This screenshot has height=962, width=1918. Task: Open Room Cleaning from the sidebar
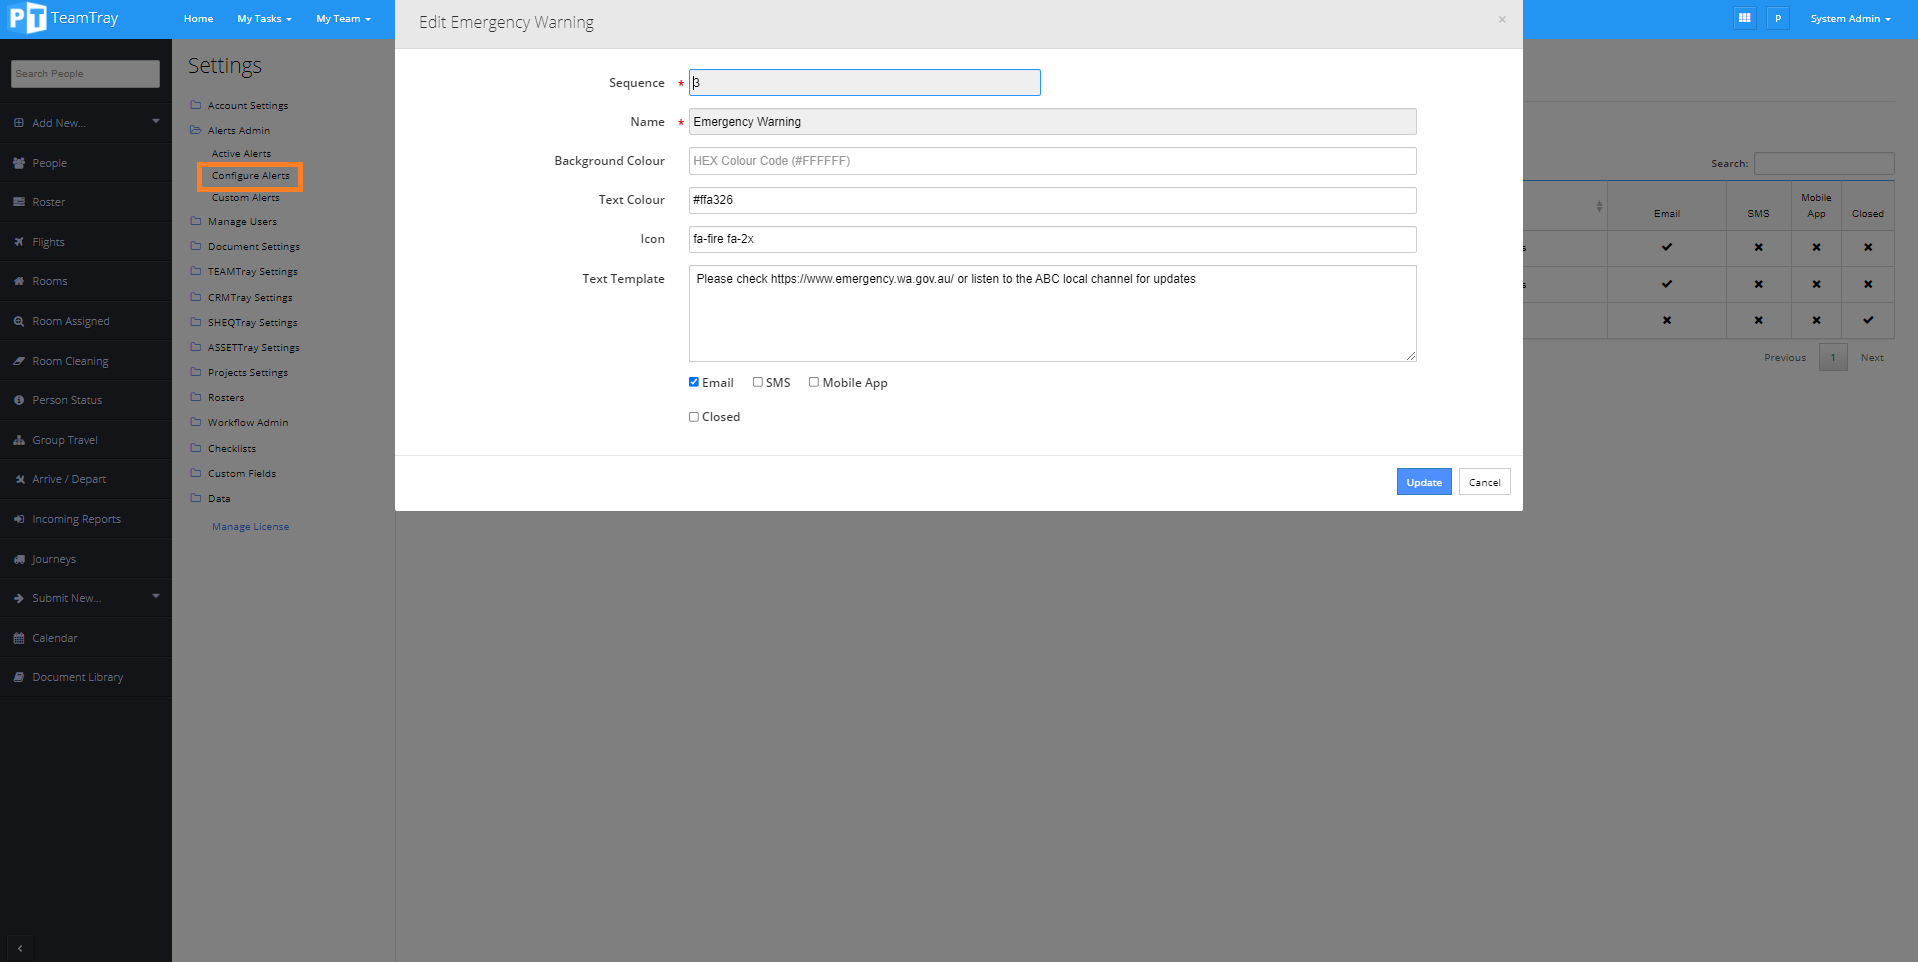pos(68,361)
